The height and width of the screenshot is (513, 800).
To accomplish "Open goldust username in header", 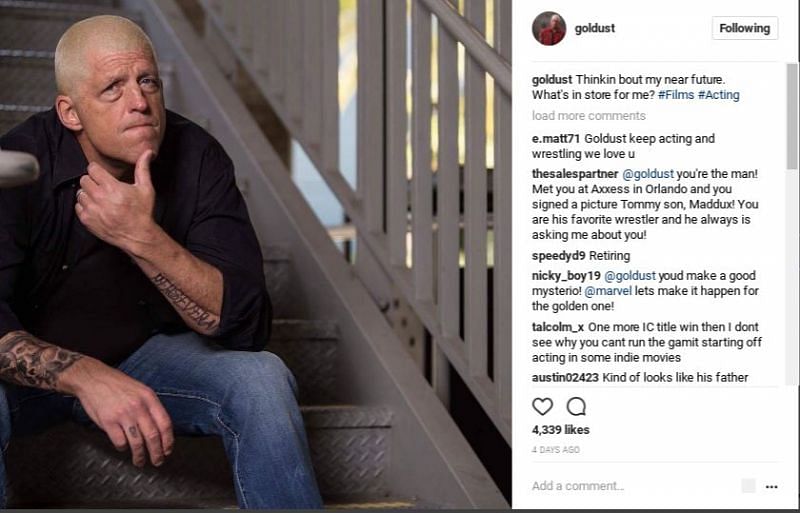I will 594,28.
